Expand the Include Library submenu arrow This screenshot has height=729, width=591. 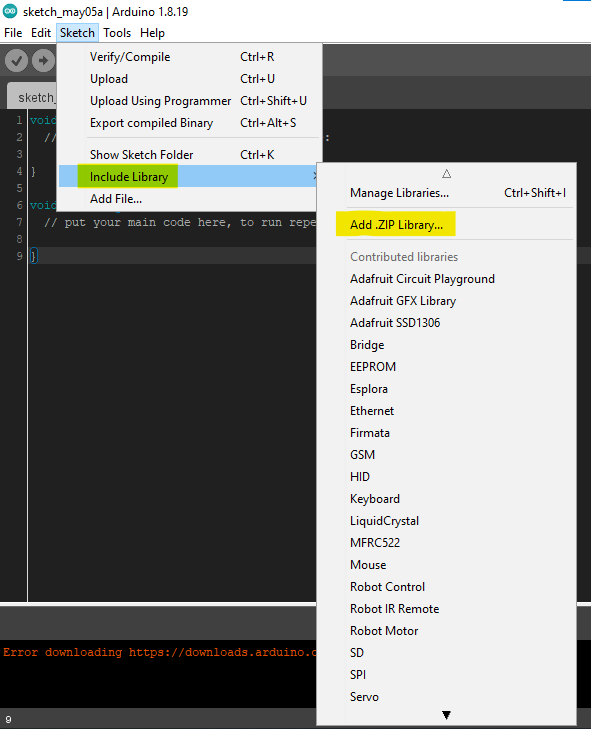tap(315, 176)
